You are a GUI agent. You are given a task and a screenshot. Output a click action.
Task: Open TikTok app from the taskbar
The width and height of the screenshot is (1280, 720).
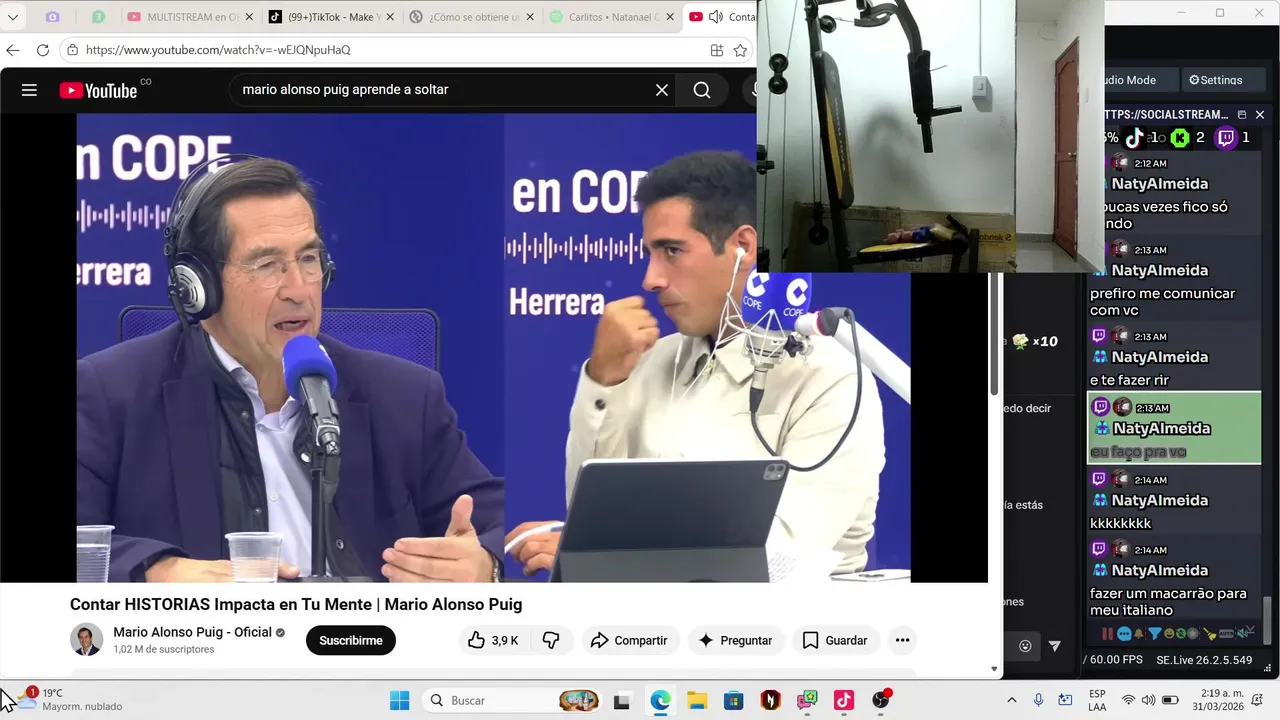point(843,700)
